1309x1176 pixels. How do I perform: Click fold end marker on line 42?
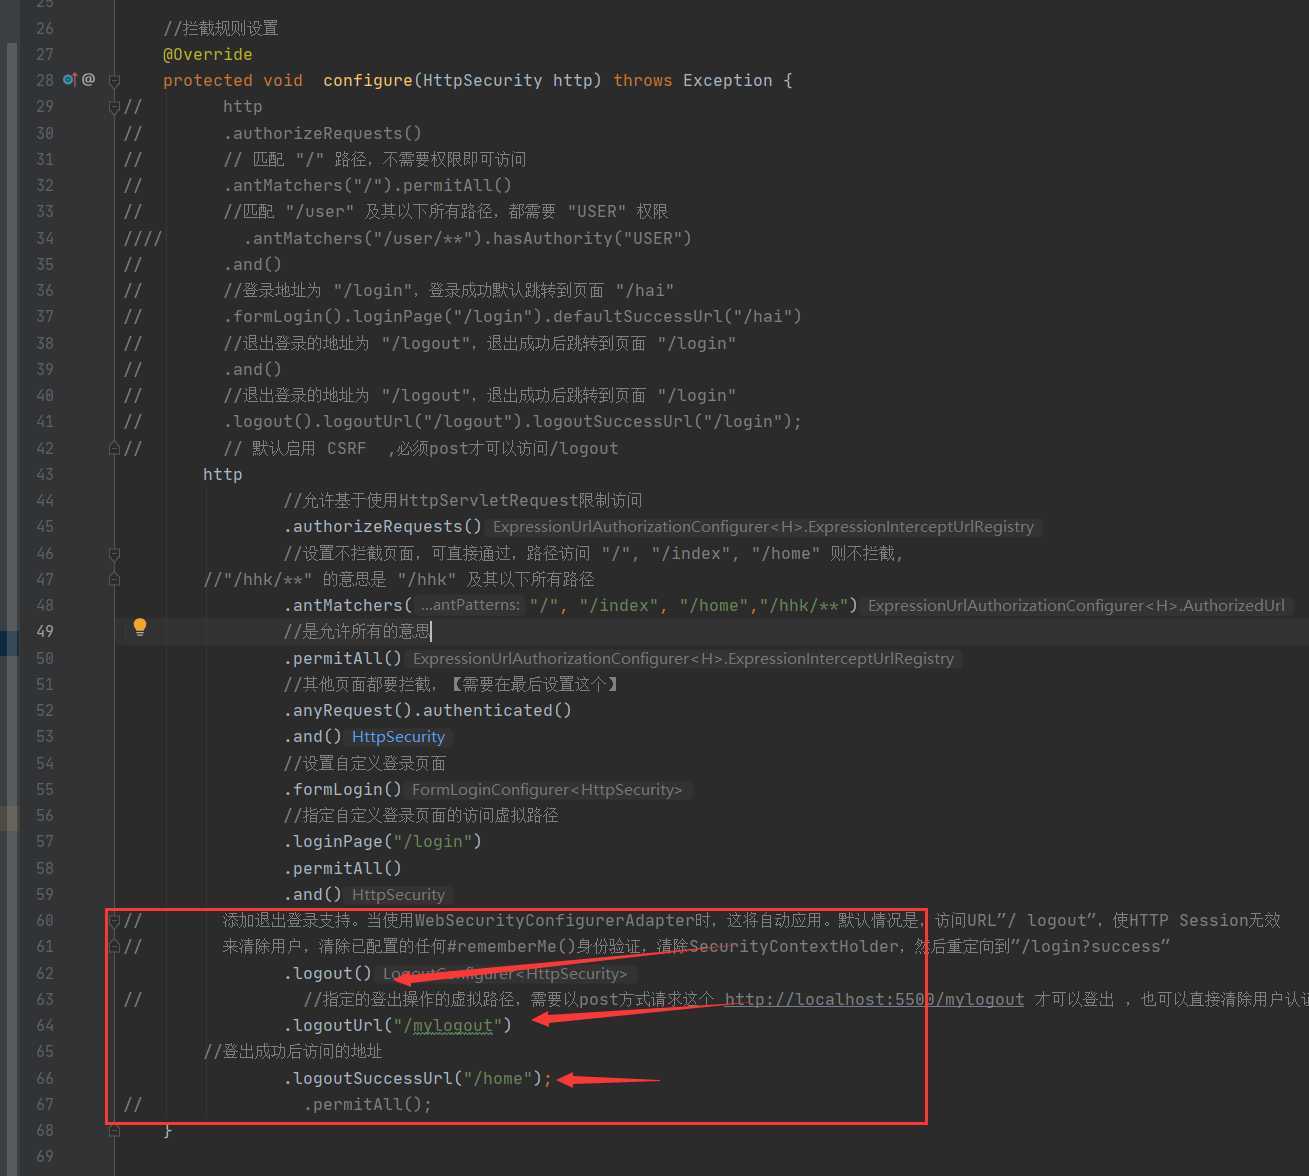pos(114,448)
